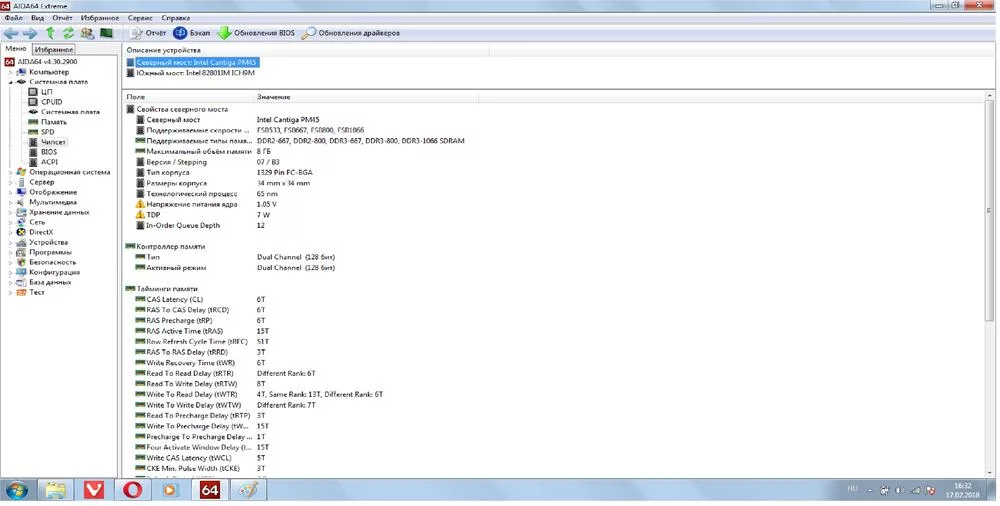1000x506 pixels.
Task: Open Opera browser from taskbar
Action: (x=133, y=490)
